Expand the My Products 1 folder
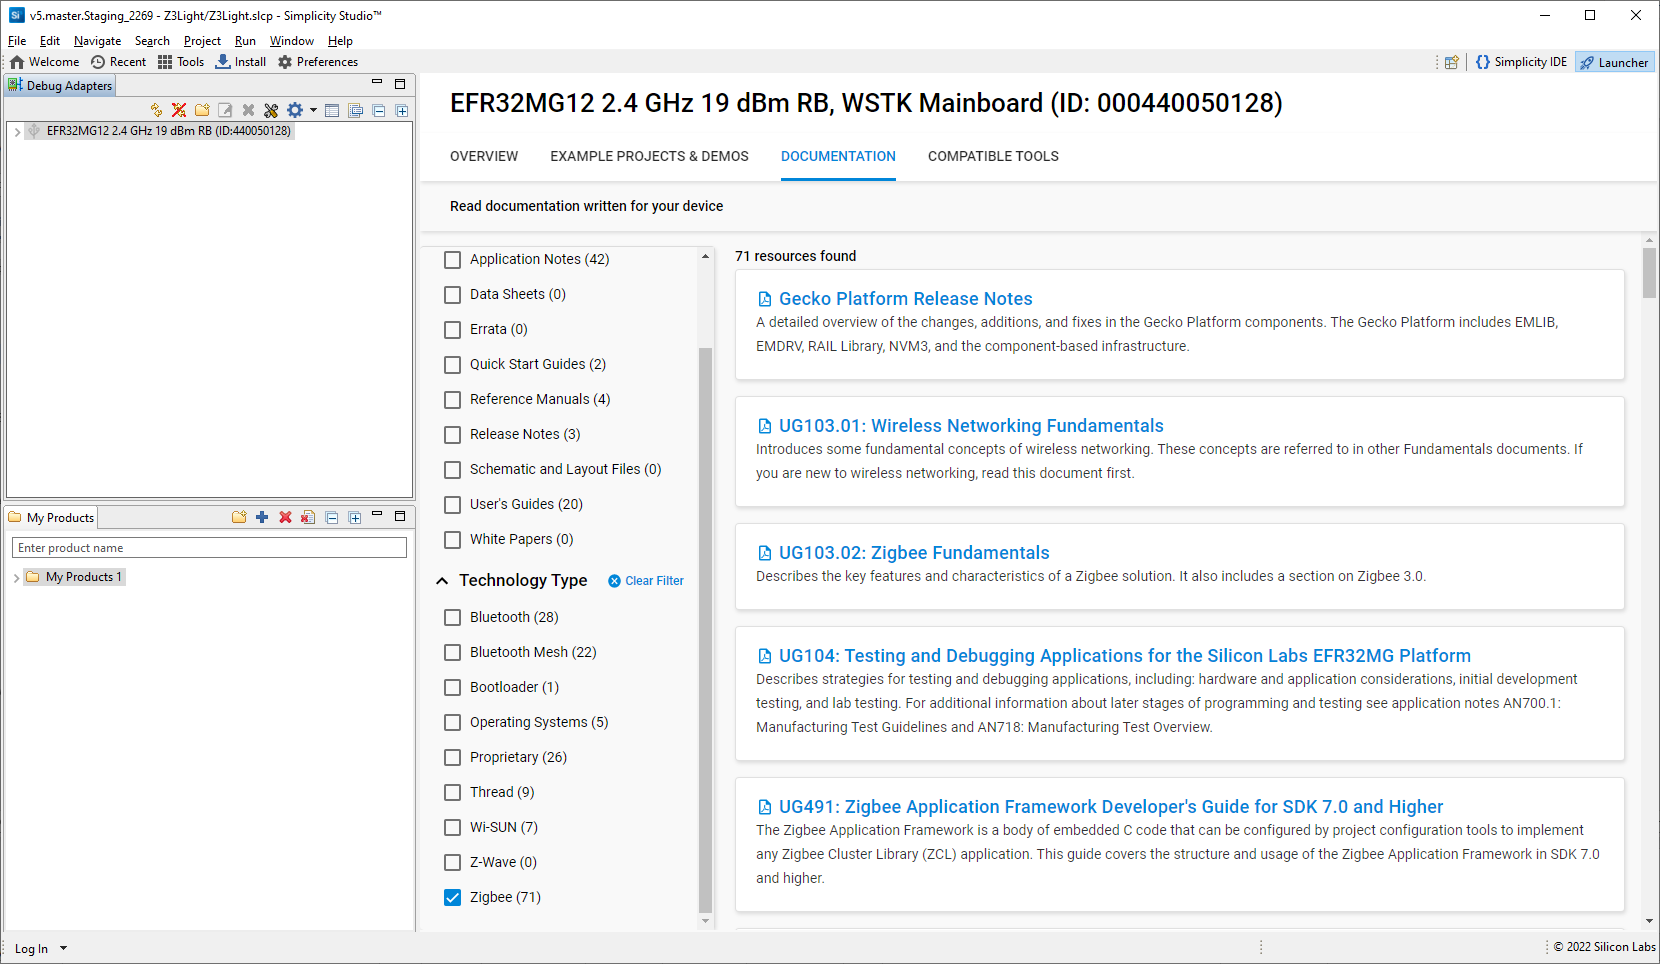 point(17,577)
